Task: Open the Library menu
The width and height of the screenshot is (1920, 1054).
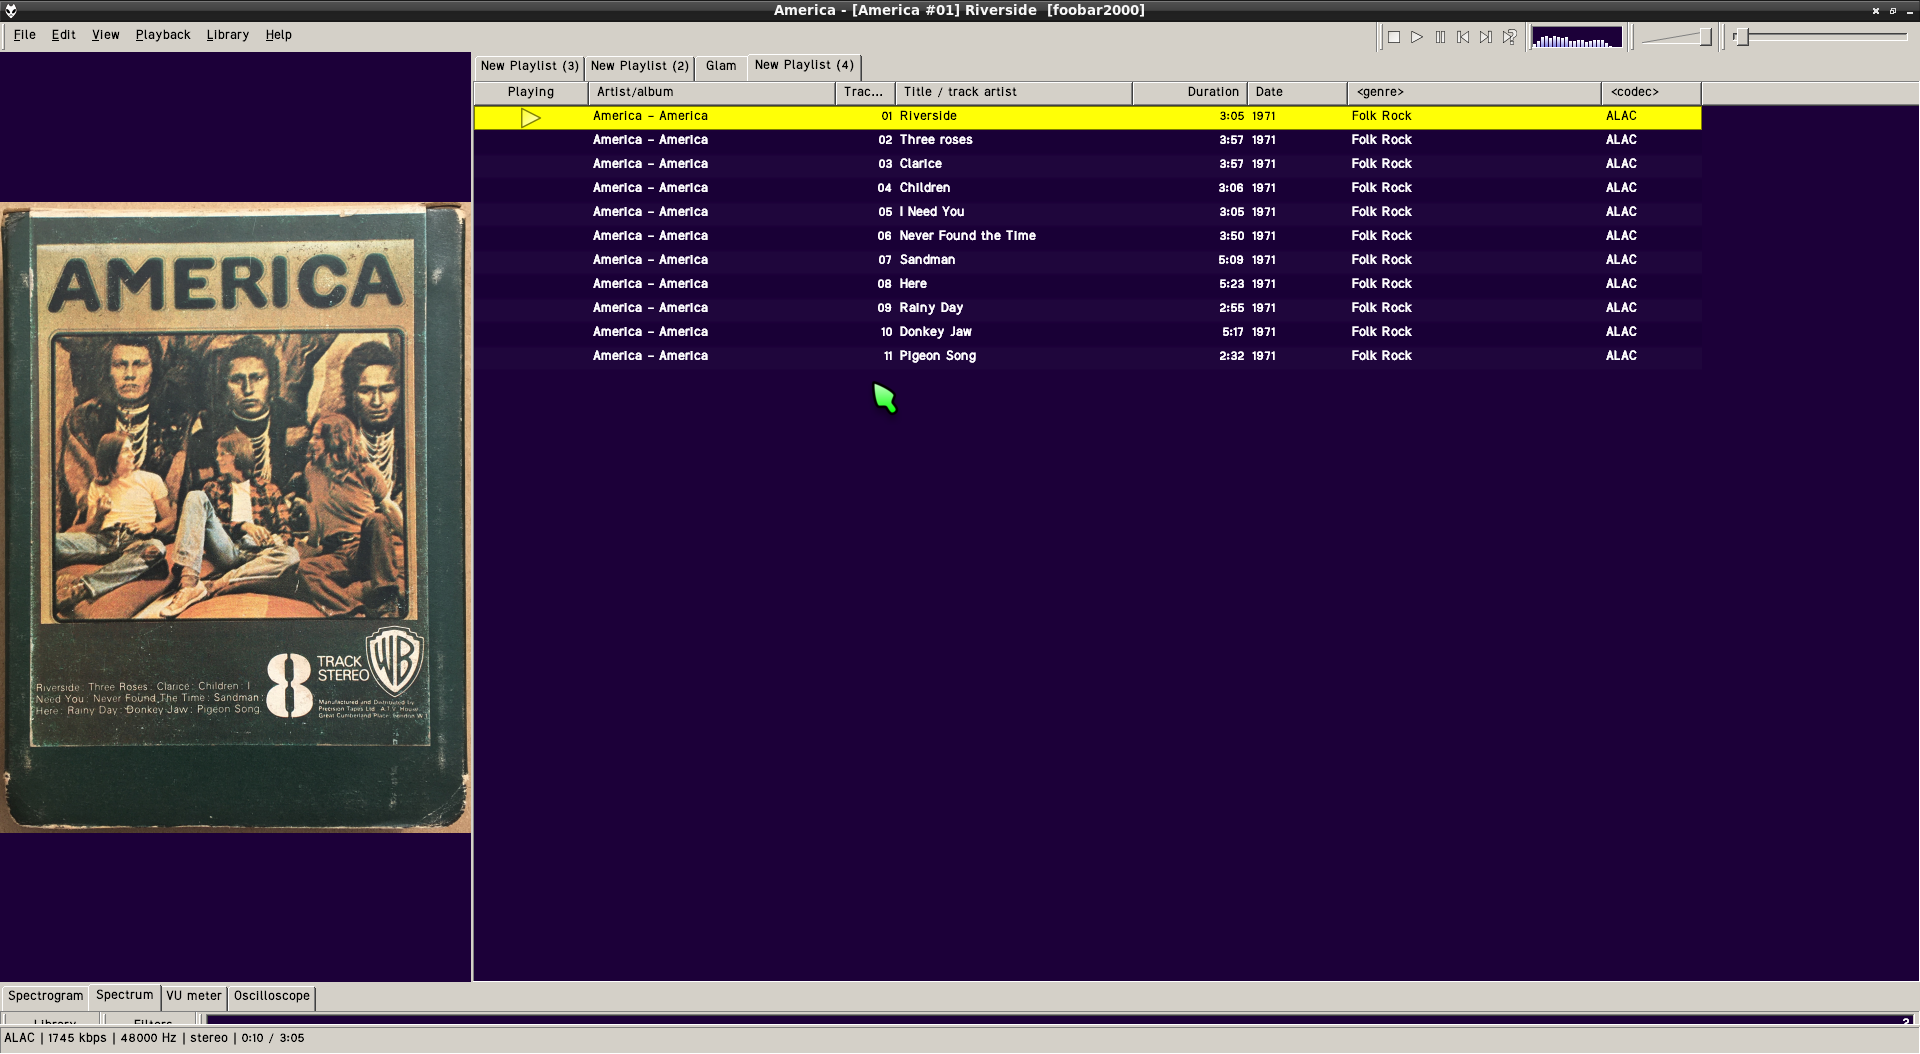Action: pyautogui.click(x=228, y=35)
